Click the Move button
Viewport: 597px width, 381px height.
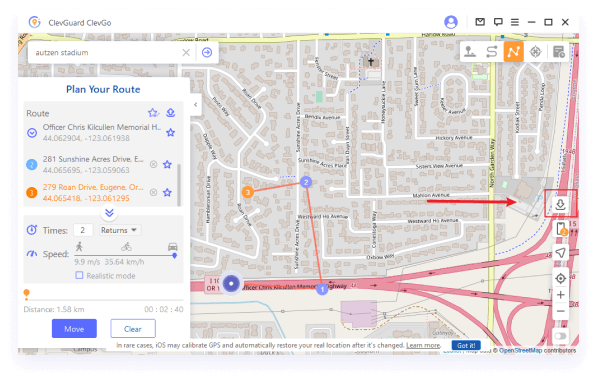coord(74,328)
